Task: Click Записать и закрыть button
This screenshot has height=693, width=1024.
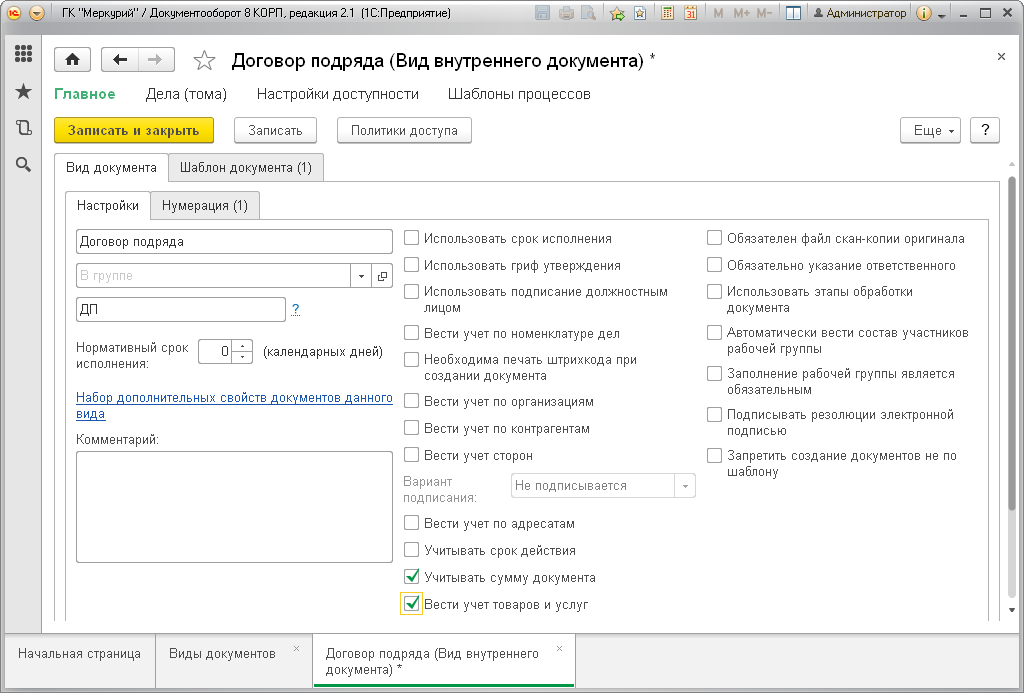Action: [x=134, y=131]
